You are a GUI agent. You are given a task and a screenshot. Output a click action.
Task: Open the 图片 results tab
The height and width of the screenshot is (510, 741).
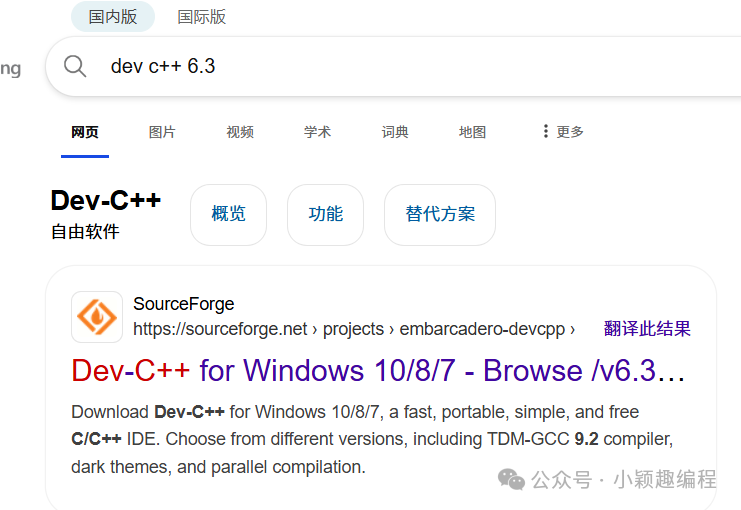tap(162, 132)
